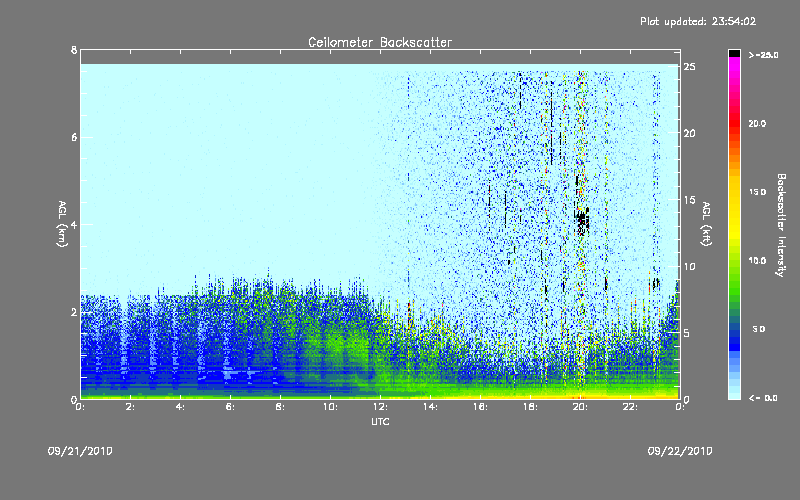
Task: Select the "09/21/2010" start date label
Action: (80, 451)
